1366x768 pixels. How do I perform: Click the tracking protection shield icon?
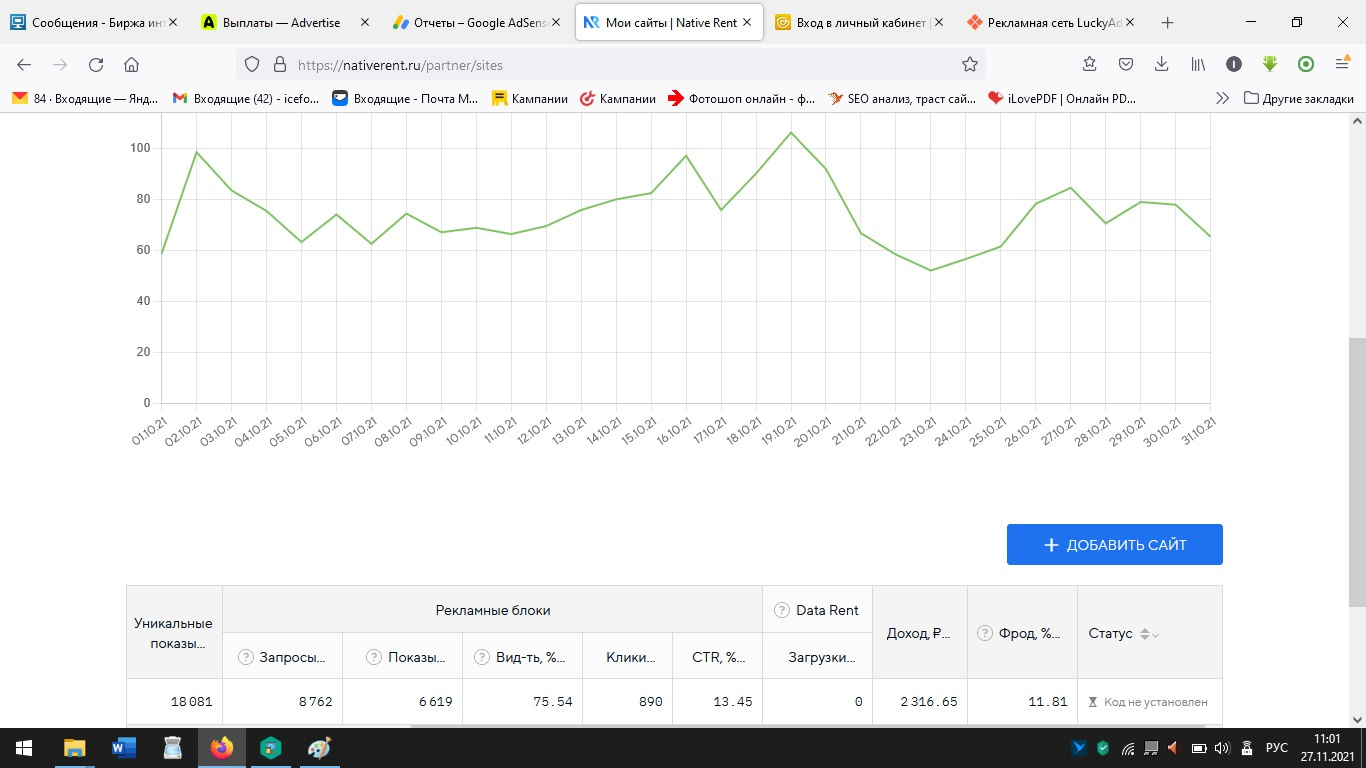click(252, 64)
